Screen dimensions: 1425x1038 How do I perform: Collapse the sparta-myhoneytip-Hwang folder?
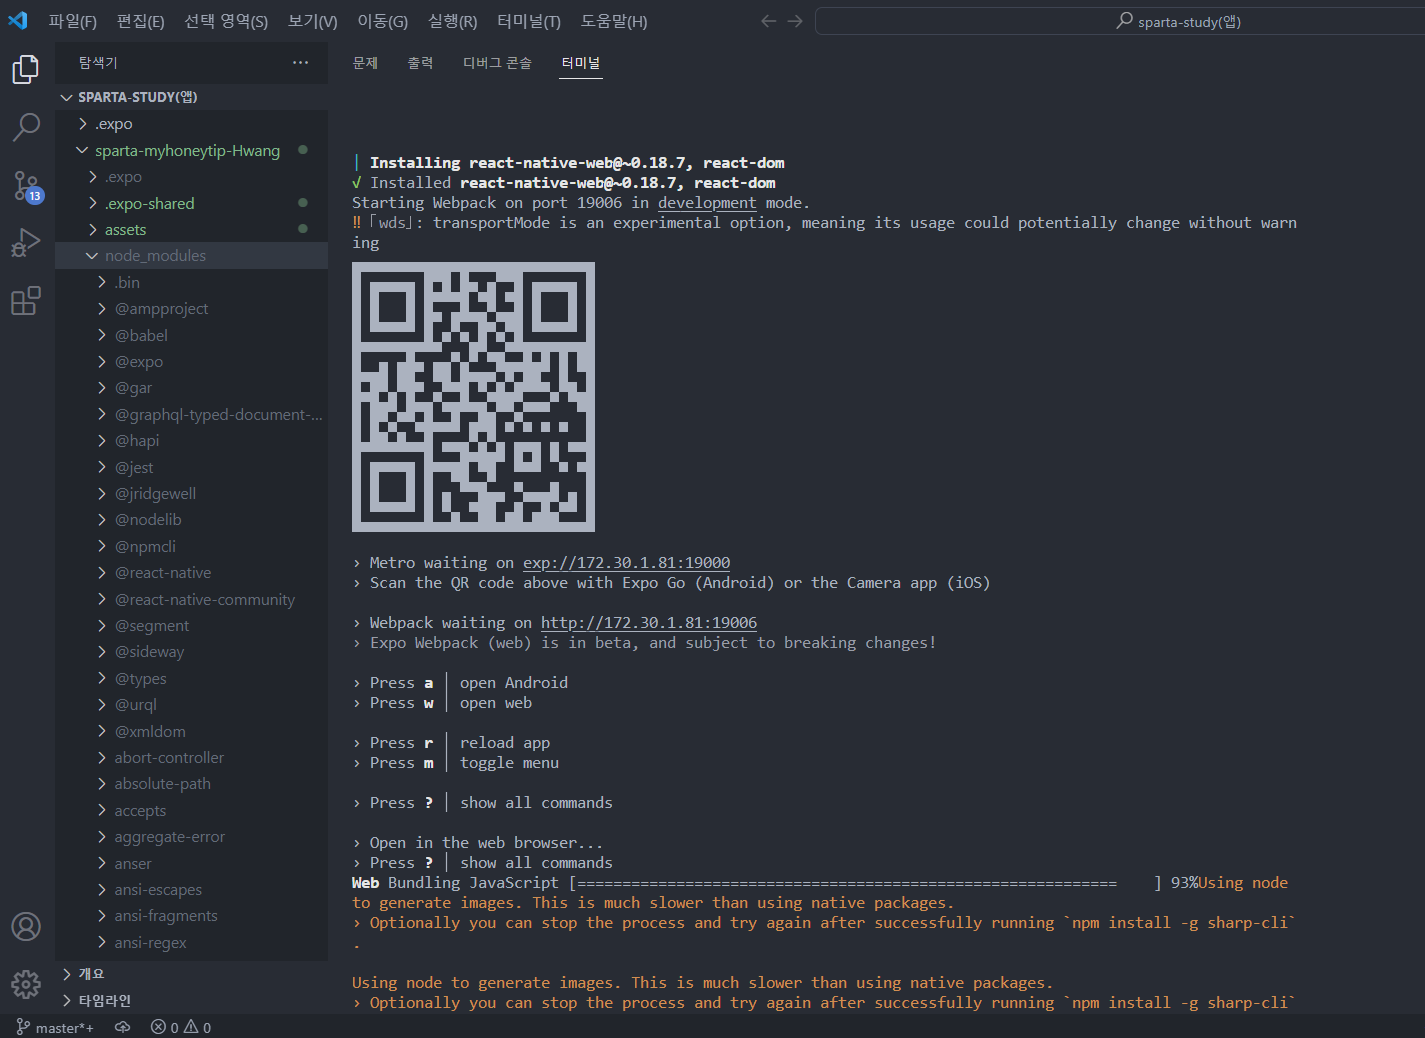[x=191, y=150]
